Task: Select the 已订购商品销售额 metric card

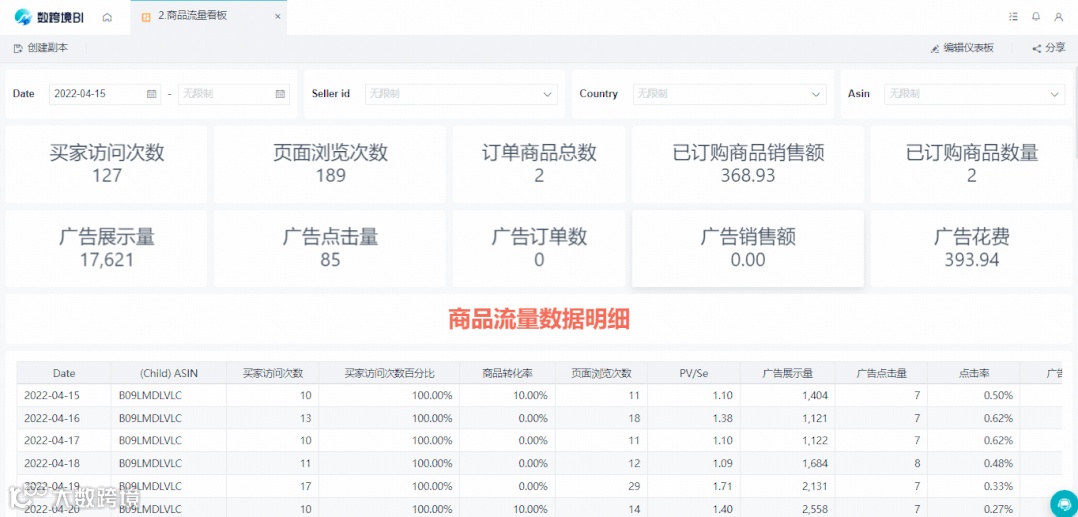Action: [748, 164]
